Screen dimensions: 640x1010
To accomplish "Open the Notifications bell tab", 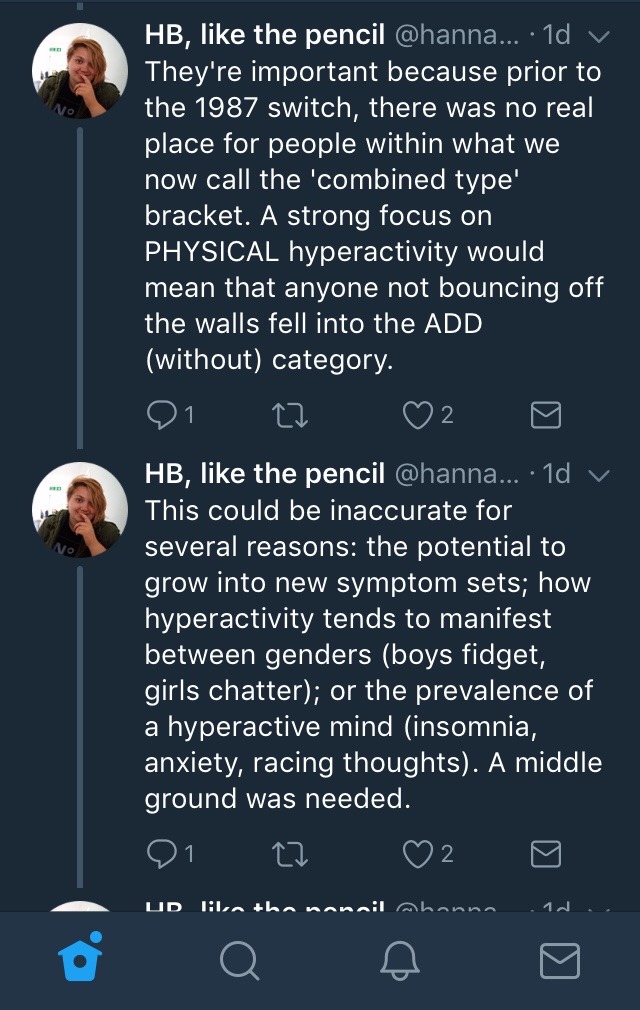I will [399, 961].
